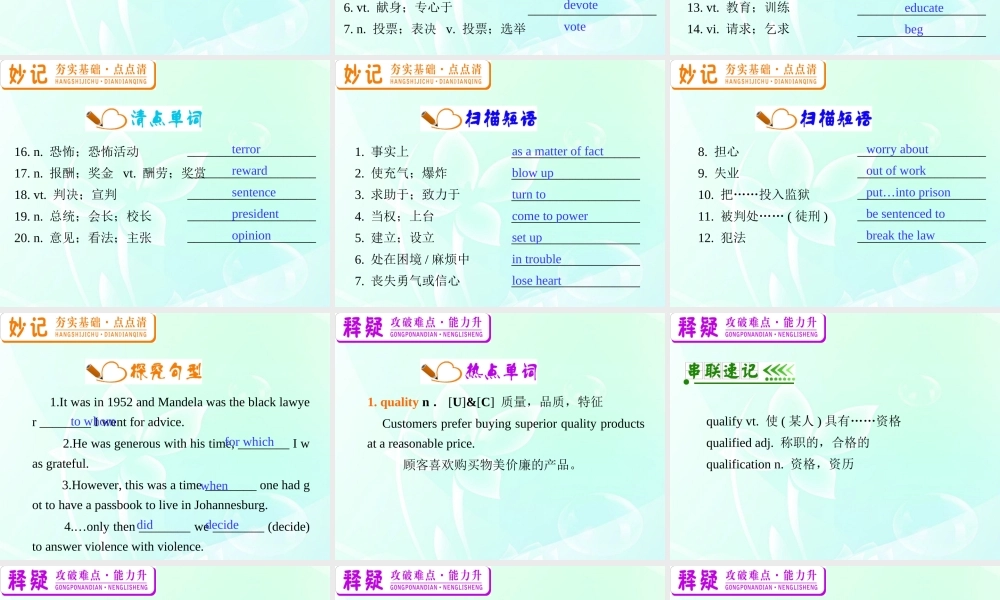This screenshot has width=1000, height=600.
Task: Click the translation '顾客喜欢购买物美价廉的产品。'
Action: [x=492, y=465]
